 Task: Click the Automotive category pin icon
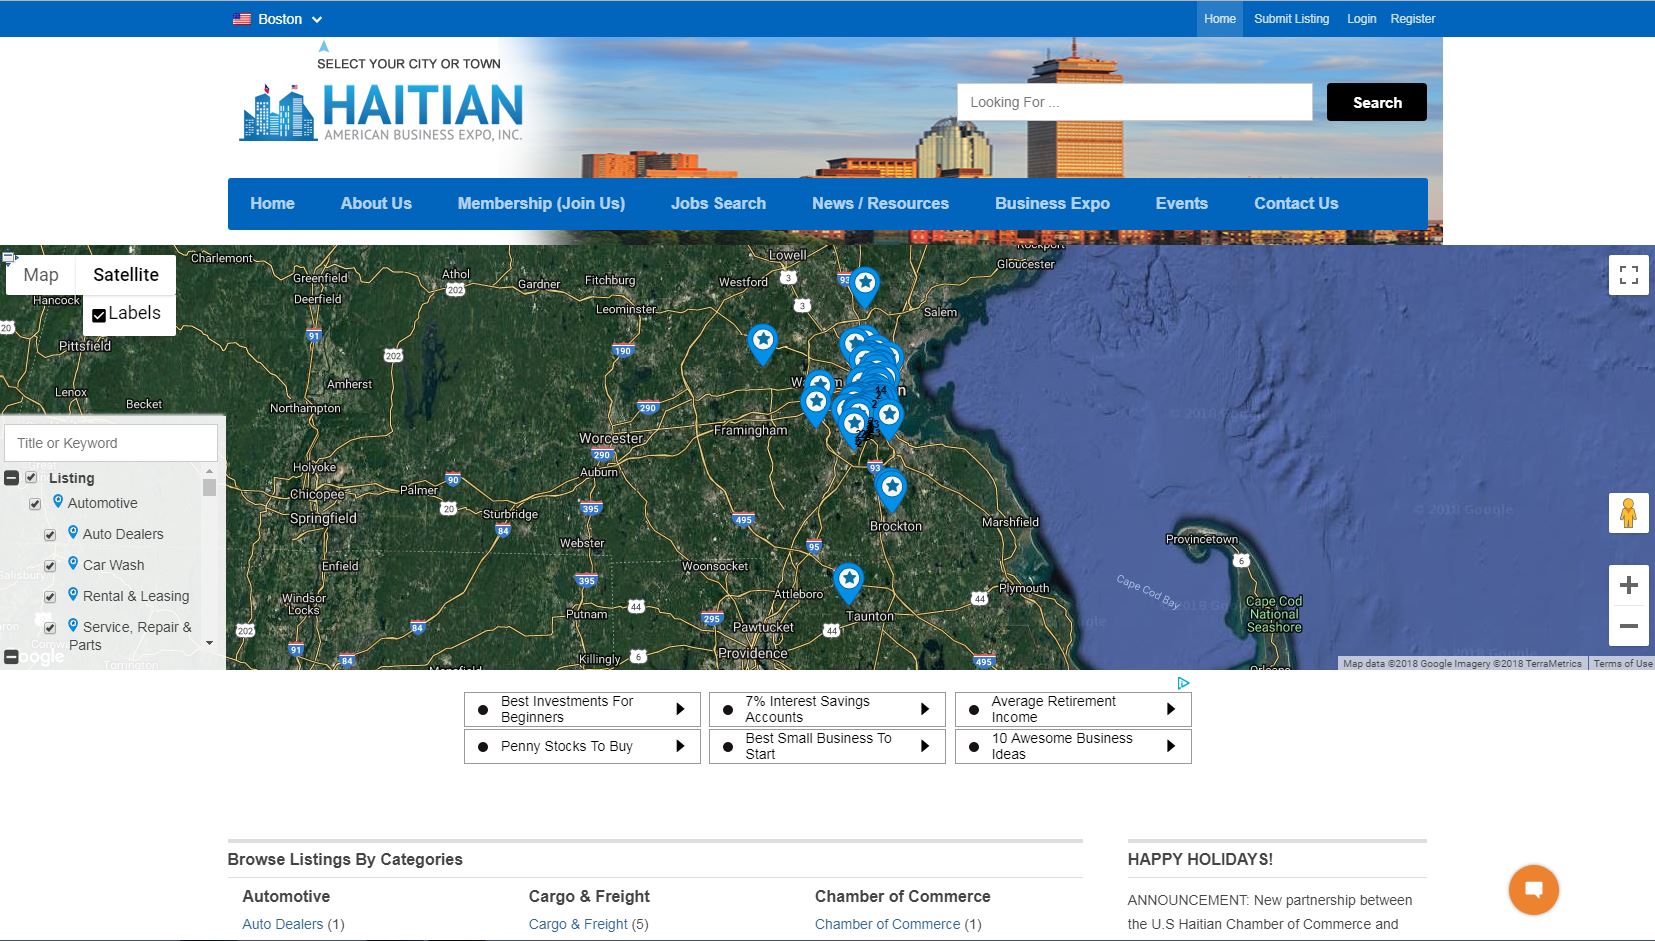(58, 501)
